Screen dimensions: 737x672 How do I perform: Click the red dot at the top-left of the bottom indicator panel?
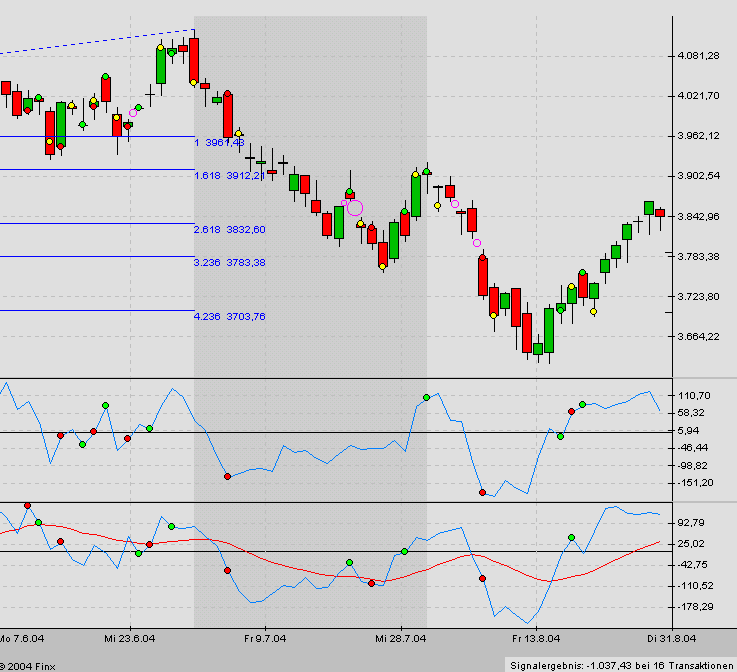click(27, 506)
